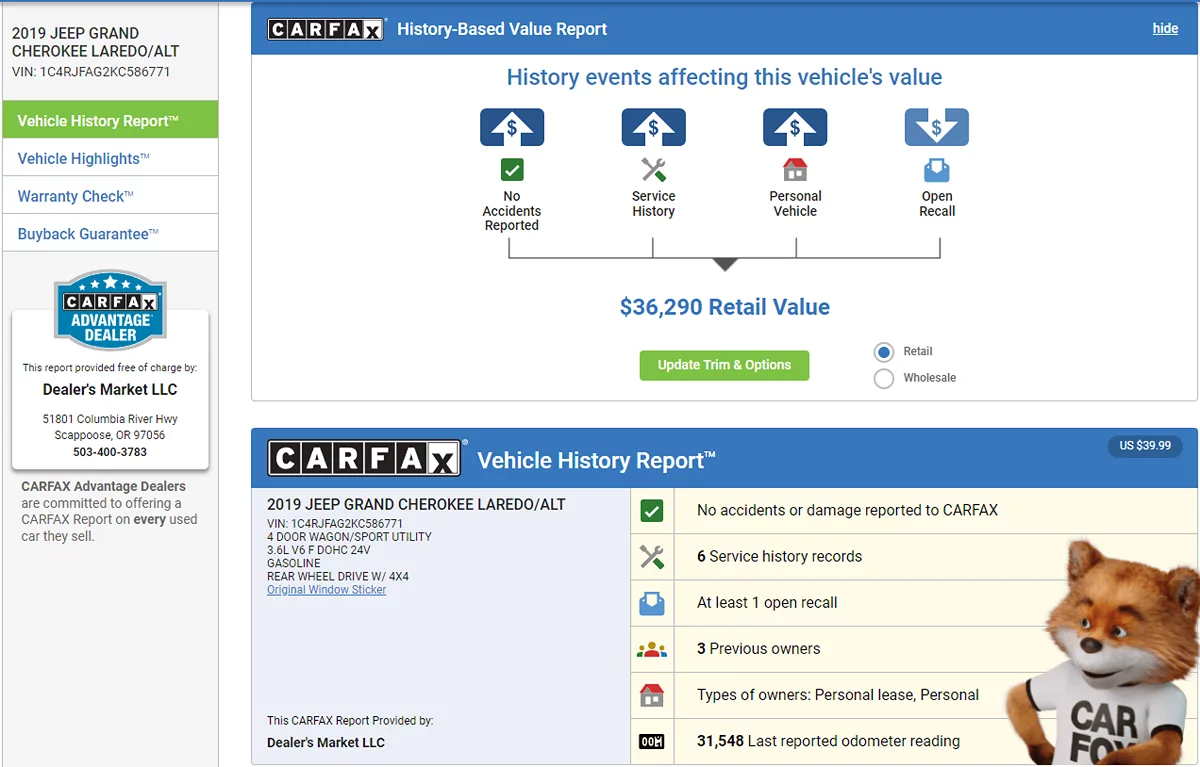
Task: Click the open recall icon in report summary
Action: click(652, 603)
